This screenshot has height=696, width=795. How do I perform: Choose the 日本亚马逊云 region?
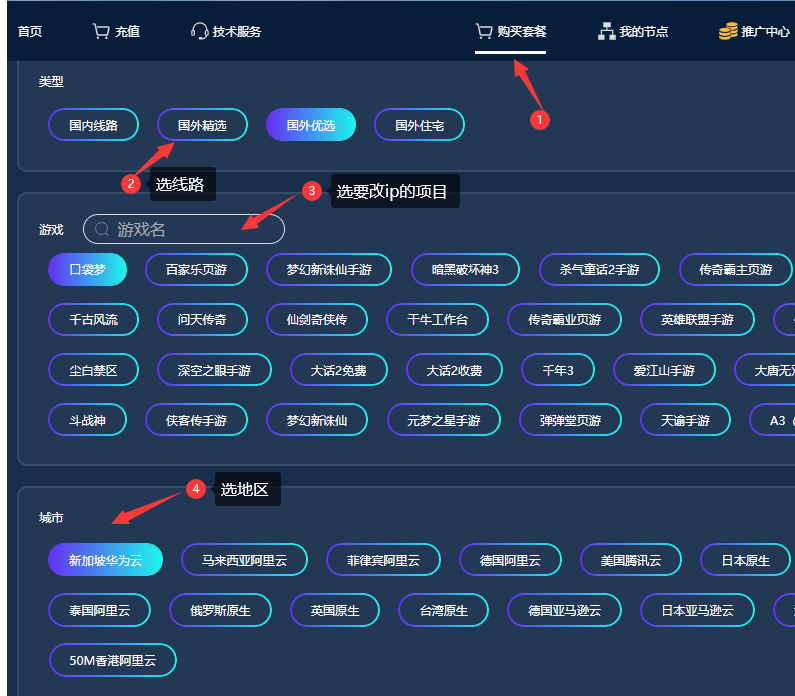click(x=697, y=610)
